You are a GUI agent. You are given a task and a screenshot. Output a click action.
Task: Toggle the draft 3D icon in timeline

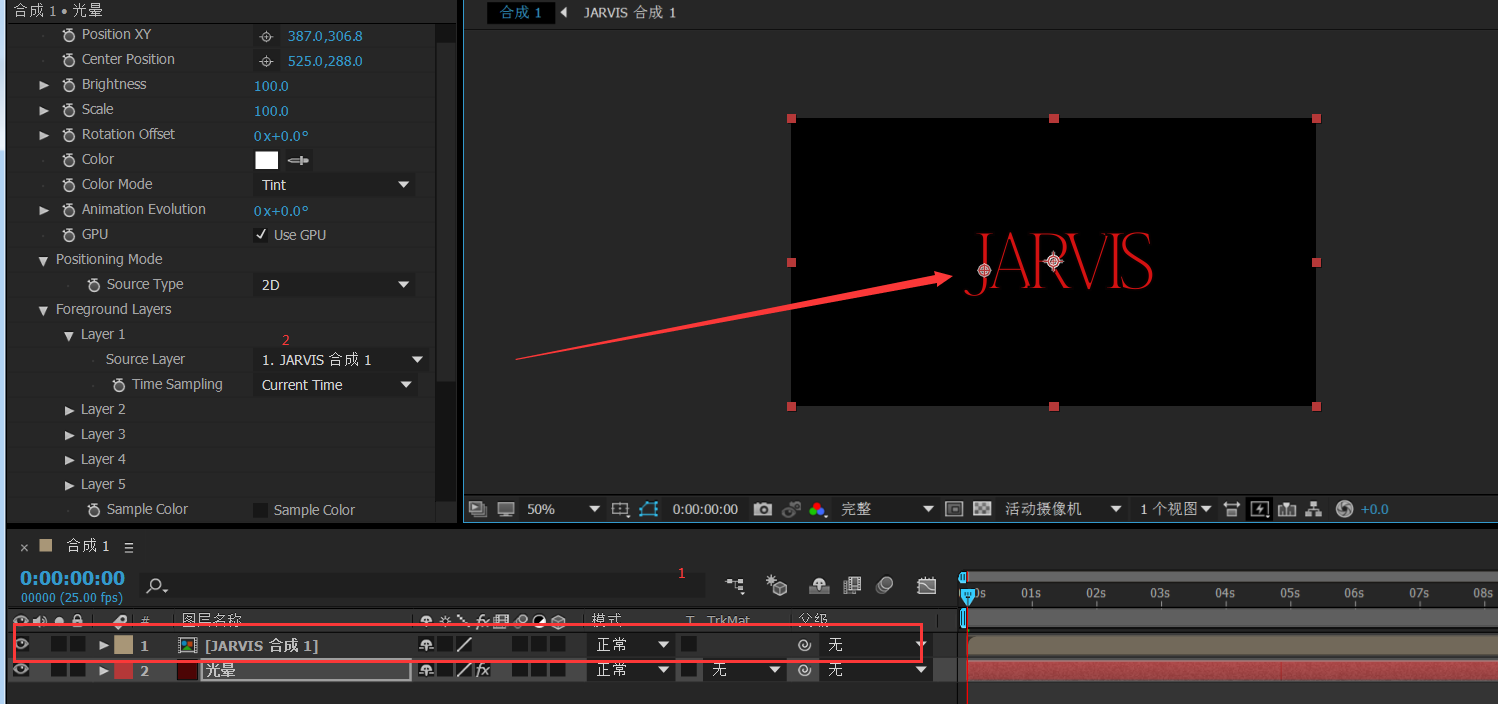(x=777, y=585)
